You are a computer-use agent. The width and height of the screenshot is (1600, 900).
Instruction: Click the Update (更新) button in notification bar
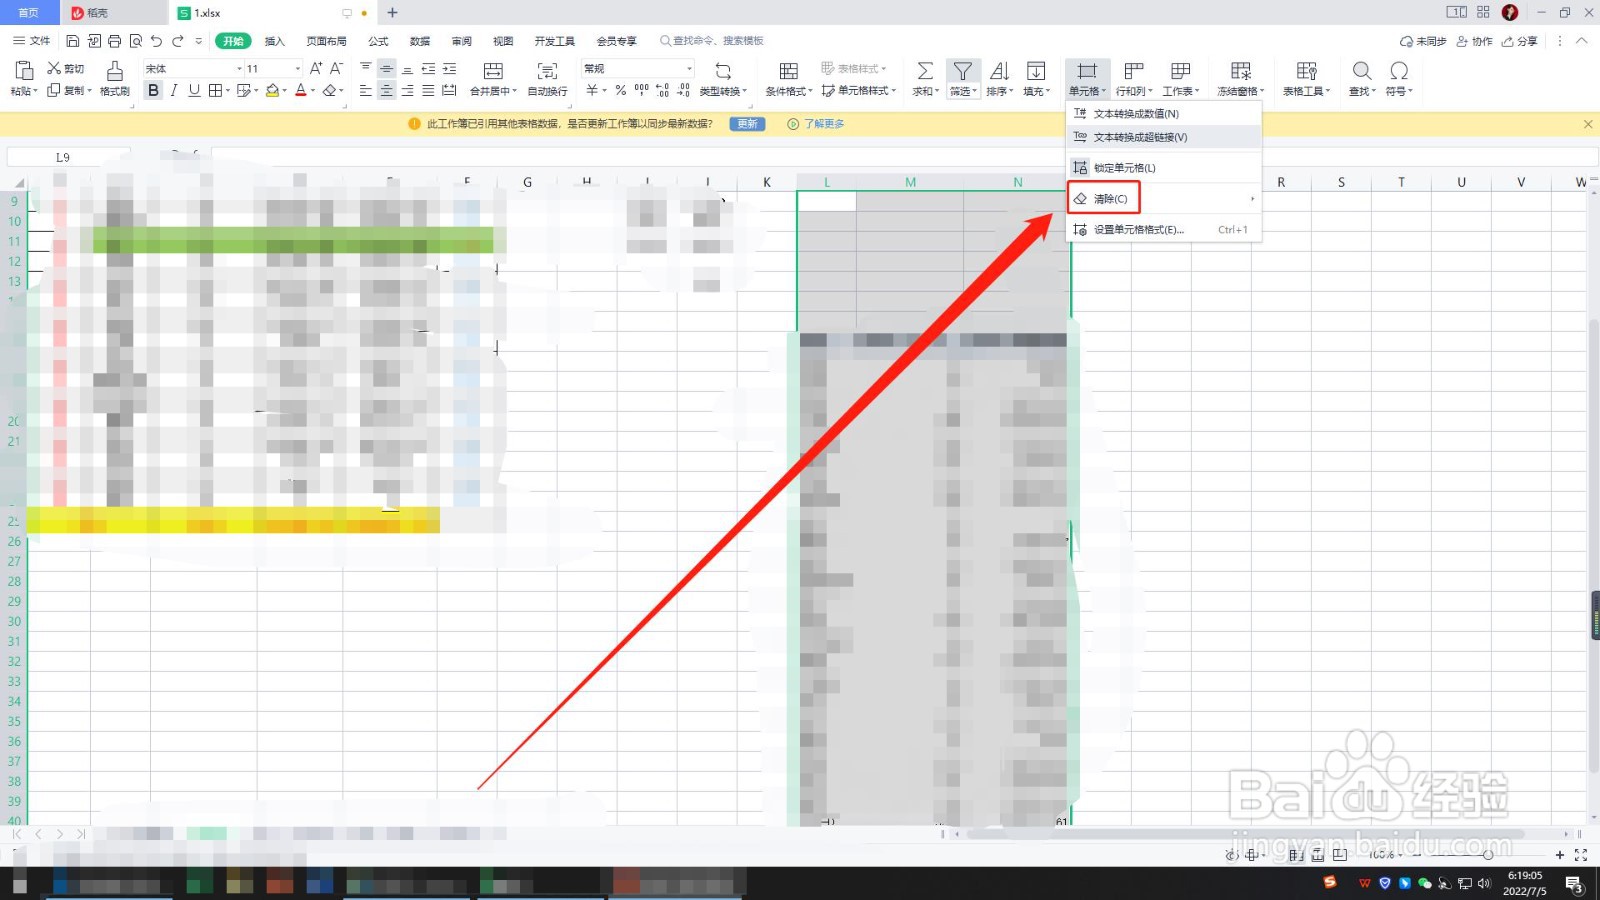[x=747, y=124]
